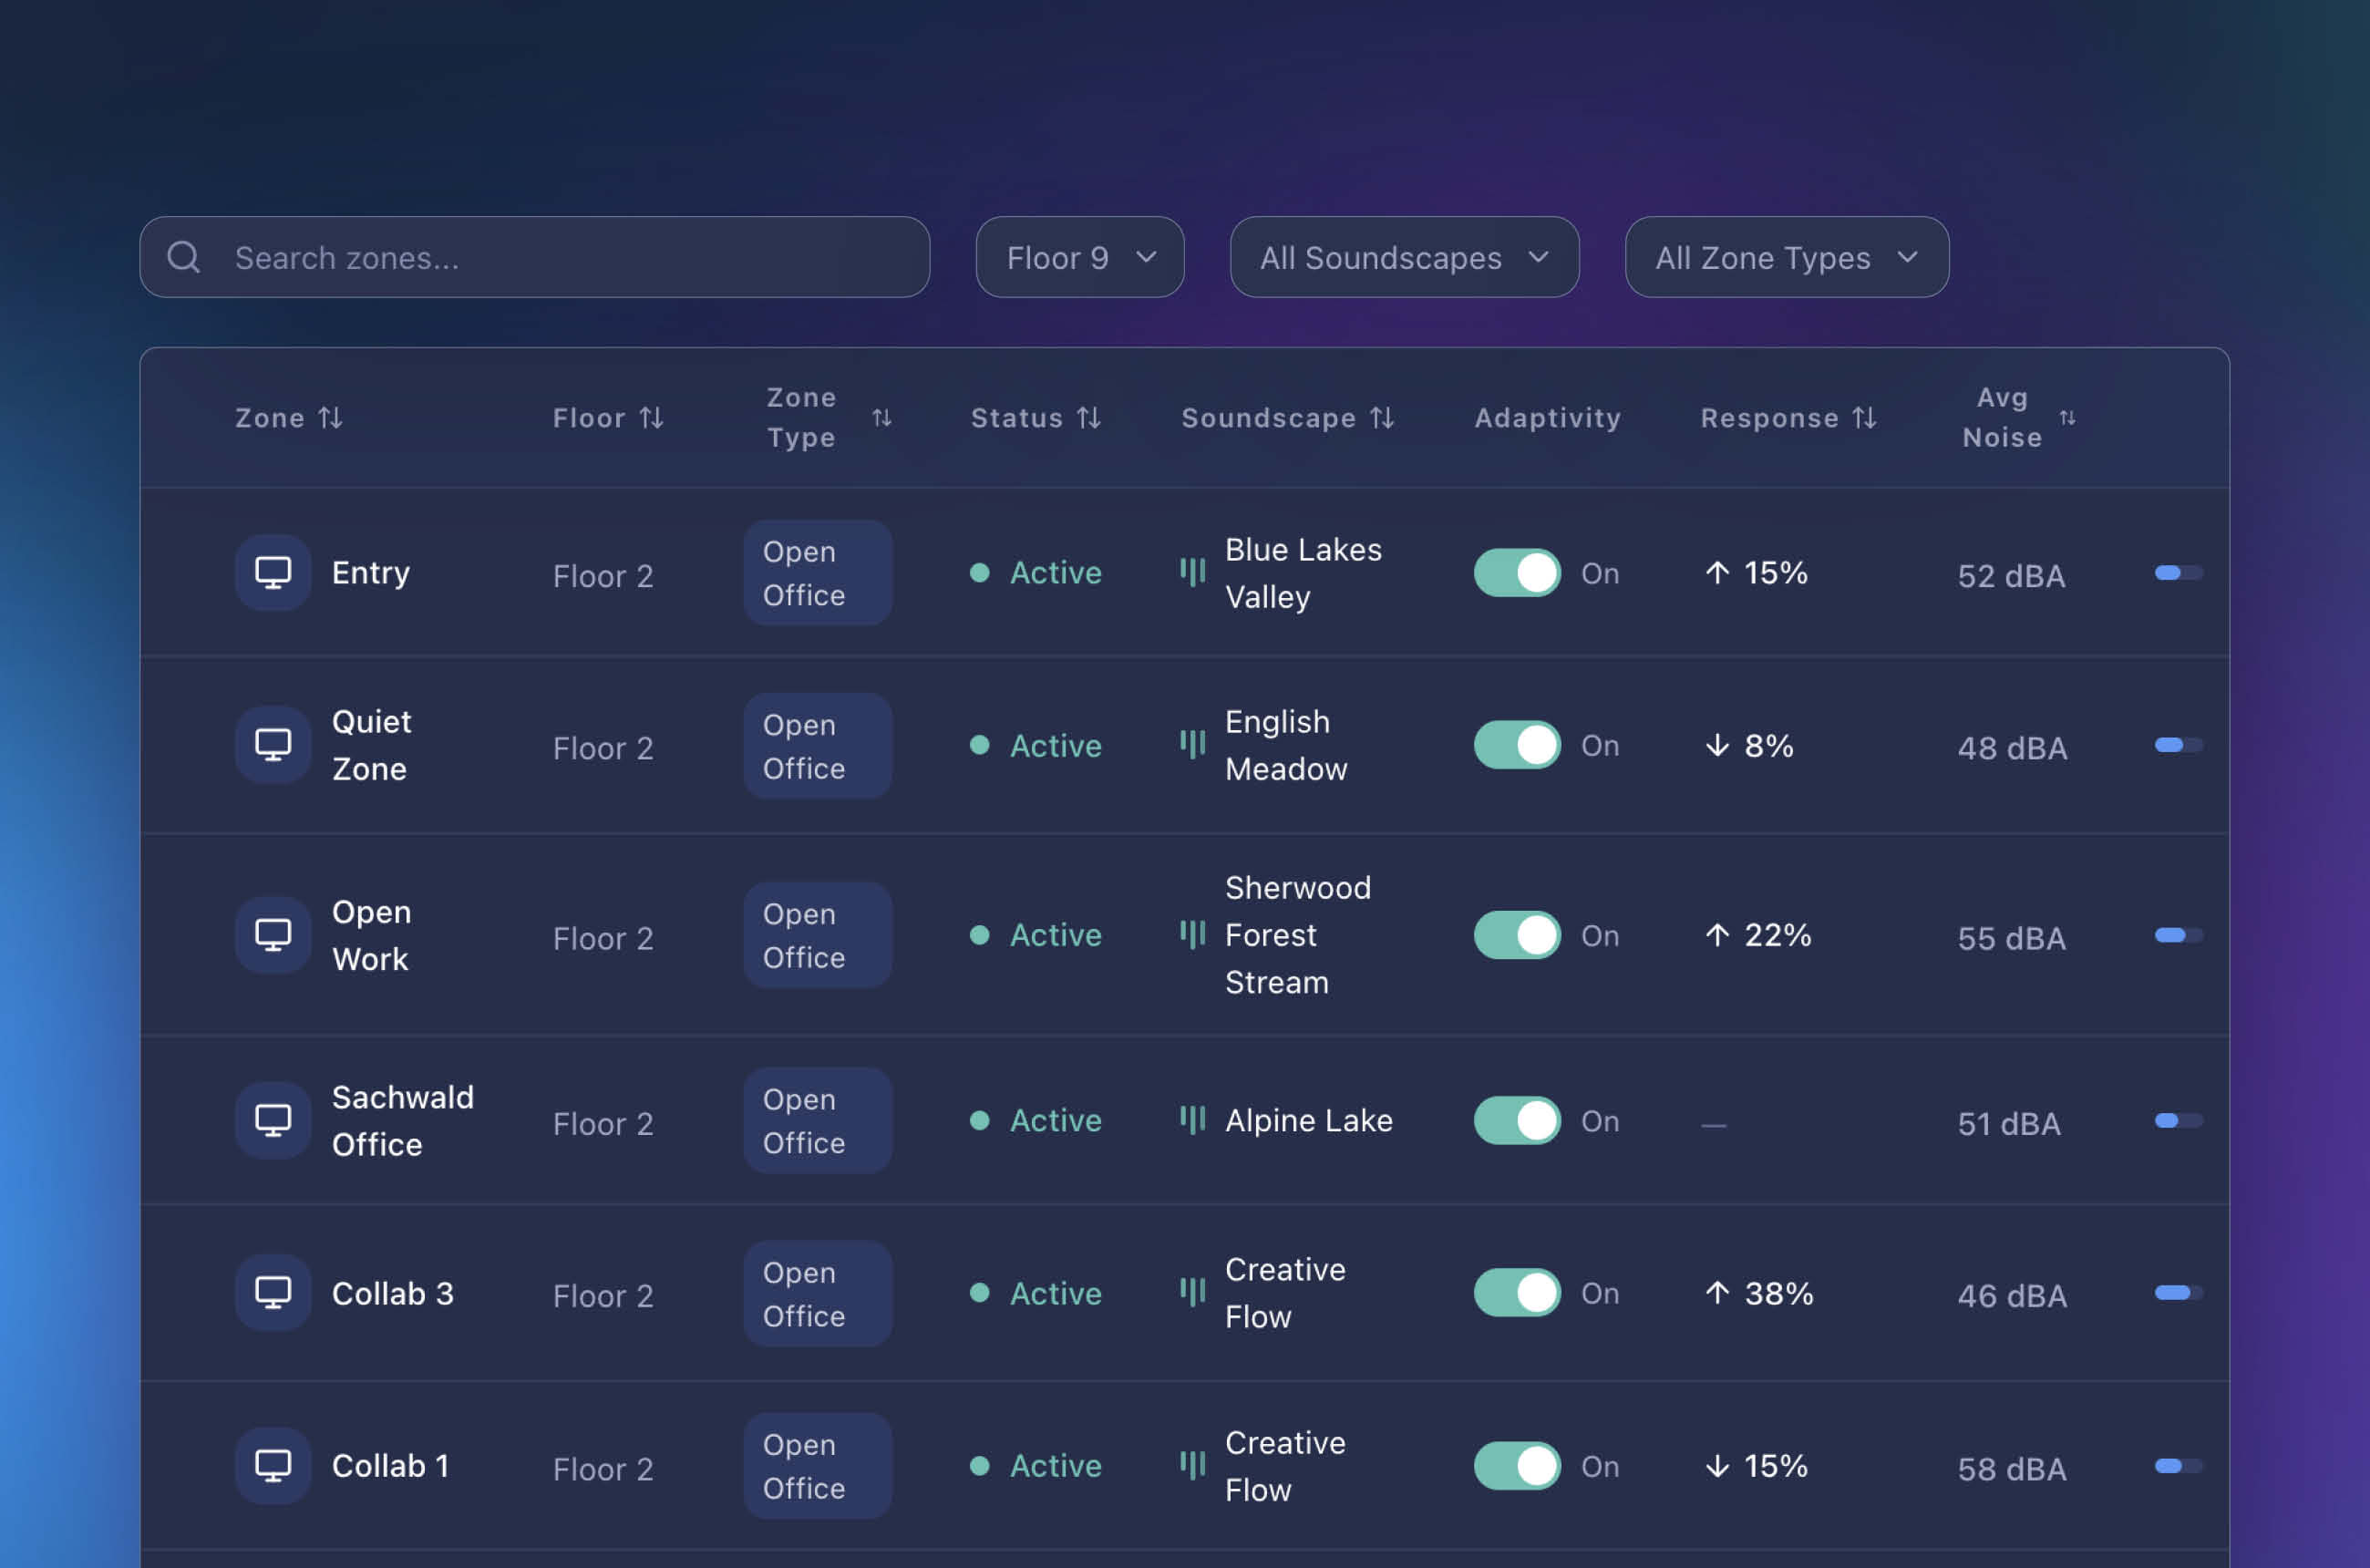Sort by Response column arrows
Viewport: 2370px width, 1568px height.
pyautogui.click(x=1863, y=418)
